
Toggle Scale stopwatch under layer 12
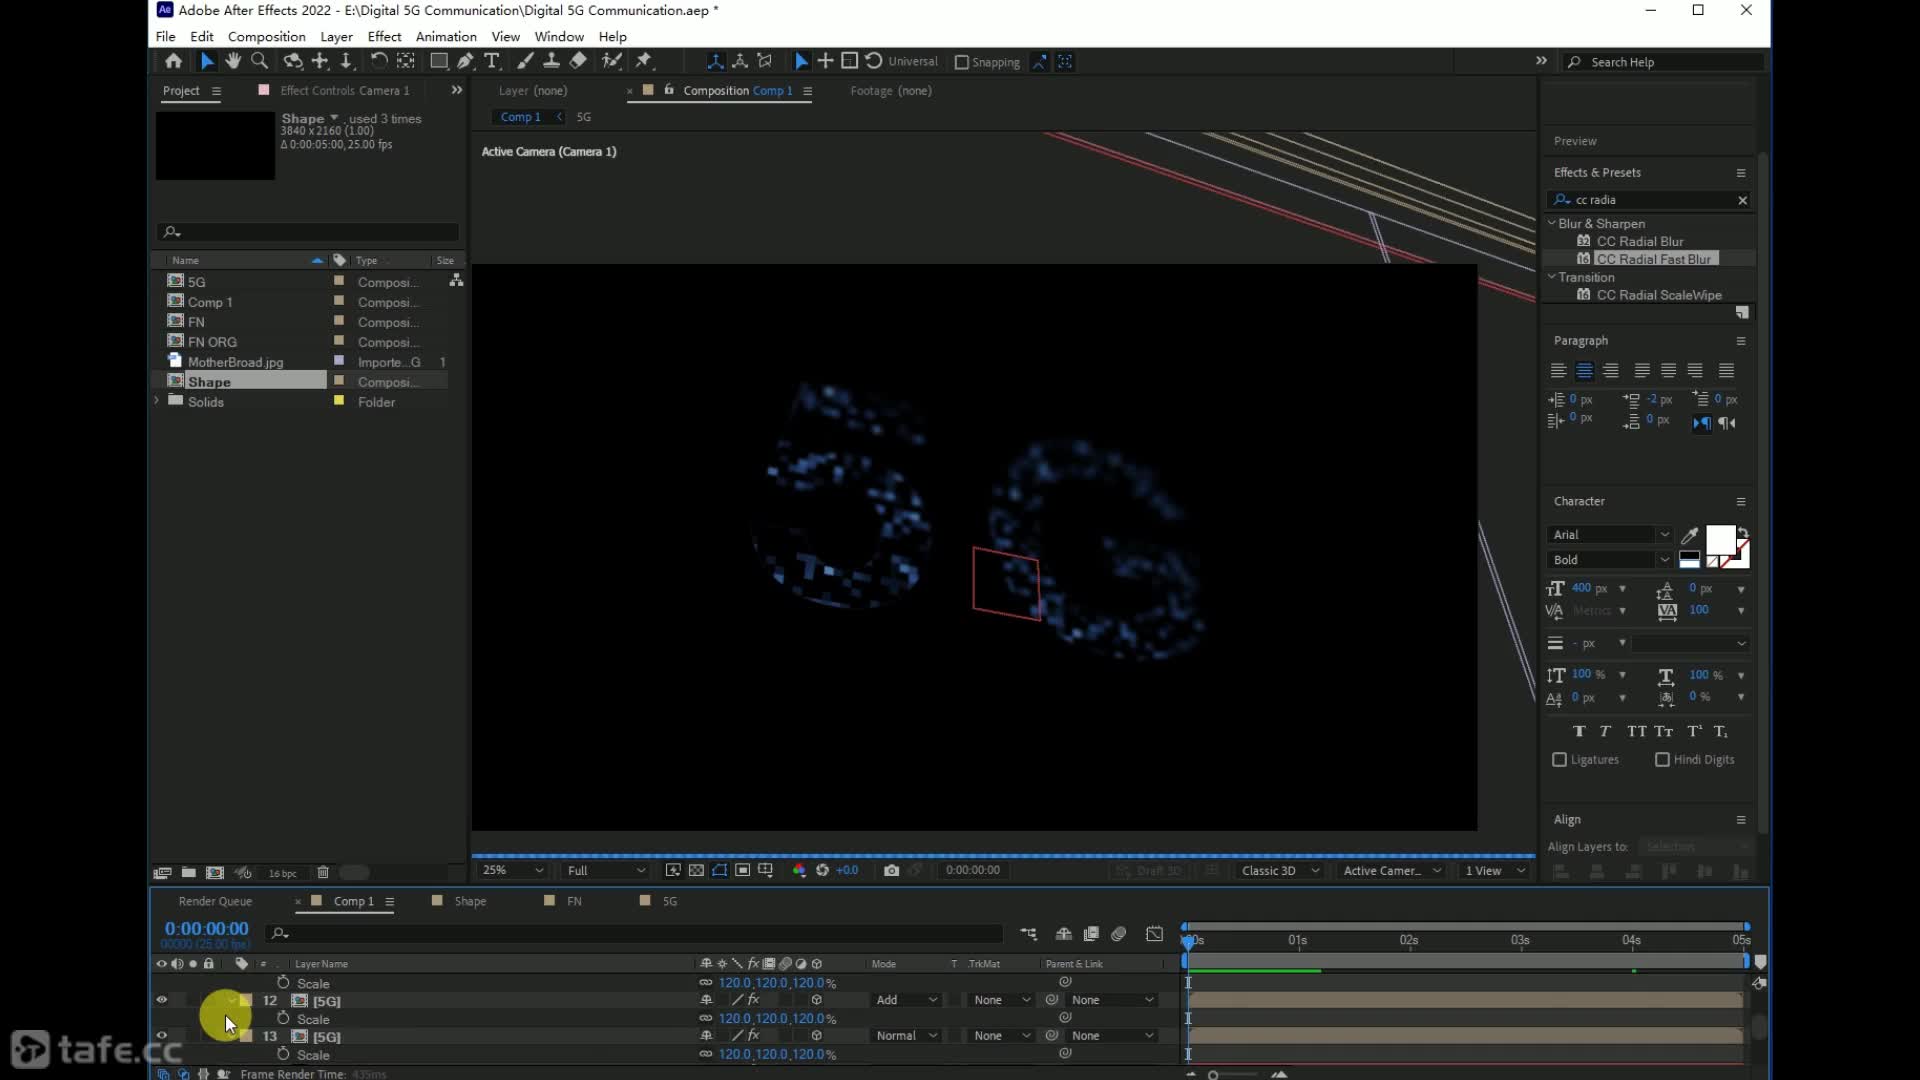click(283, 1018)
